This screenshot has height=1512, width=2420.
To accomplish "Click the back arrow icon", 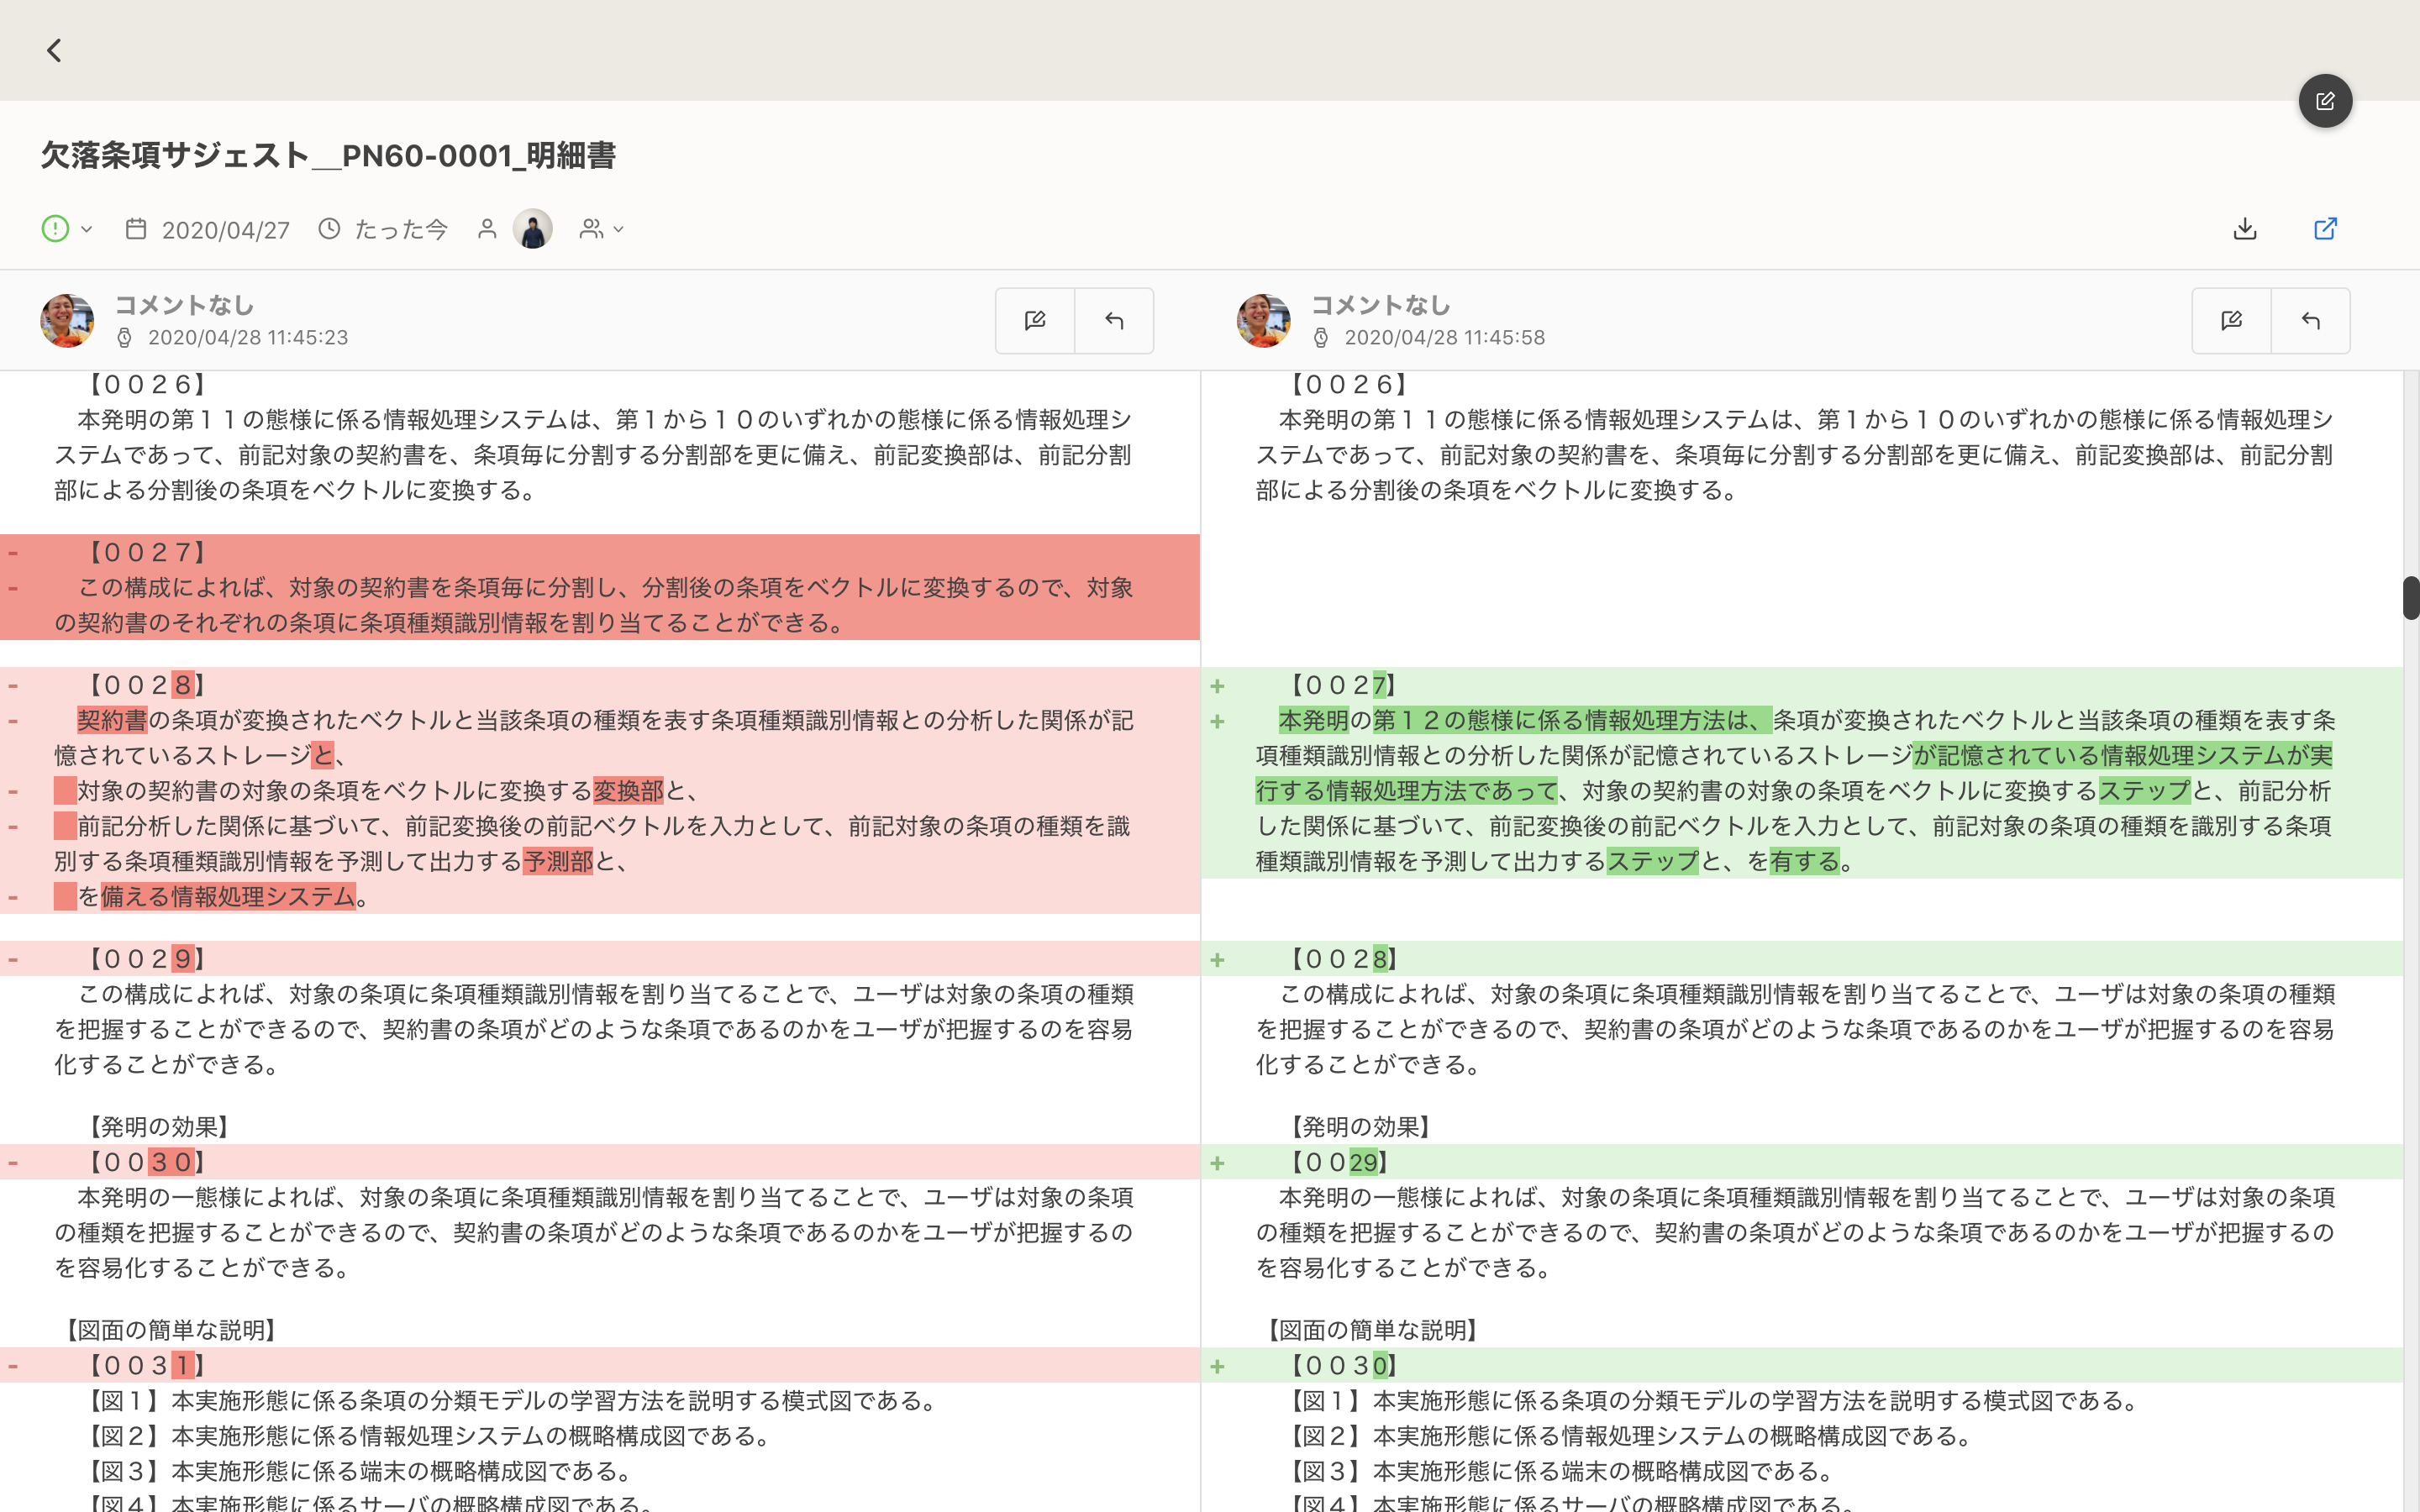I will click(x=54, y=50).
